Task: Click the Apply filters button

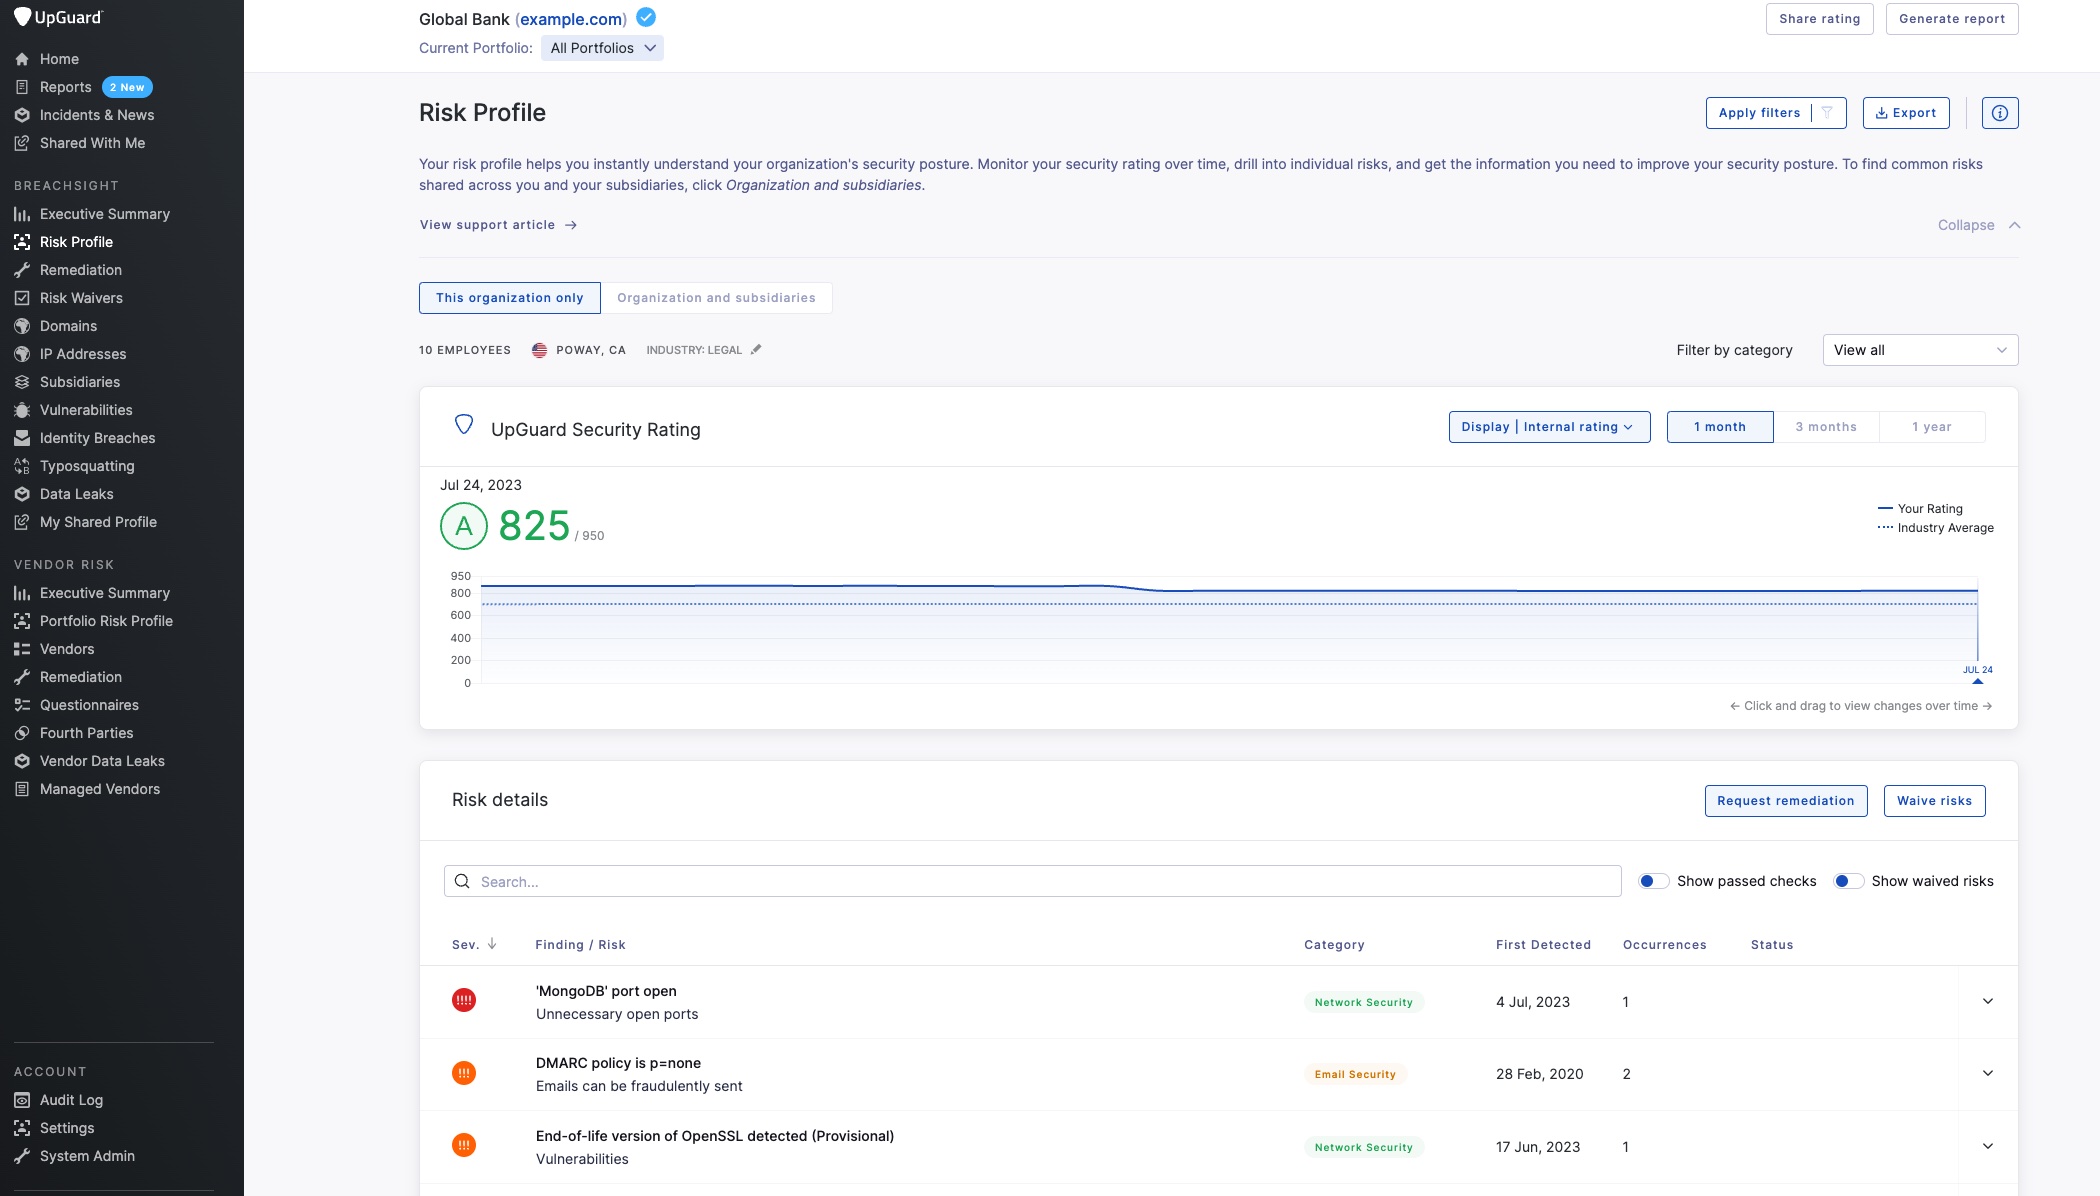Action: coord(1759,113)
